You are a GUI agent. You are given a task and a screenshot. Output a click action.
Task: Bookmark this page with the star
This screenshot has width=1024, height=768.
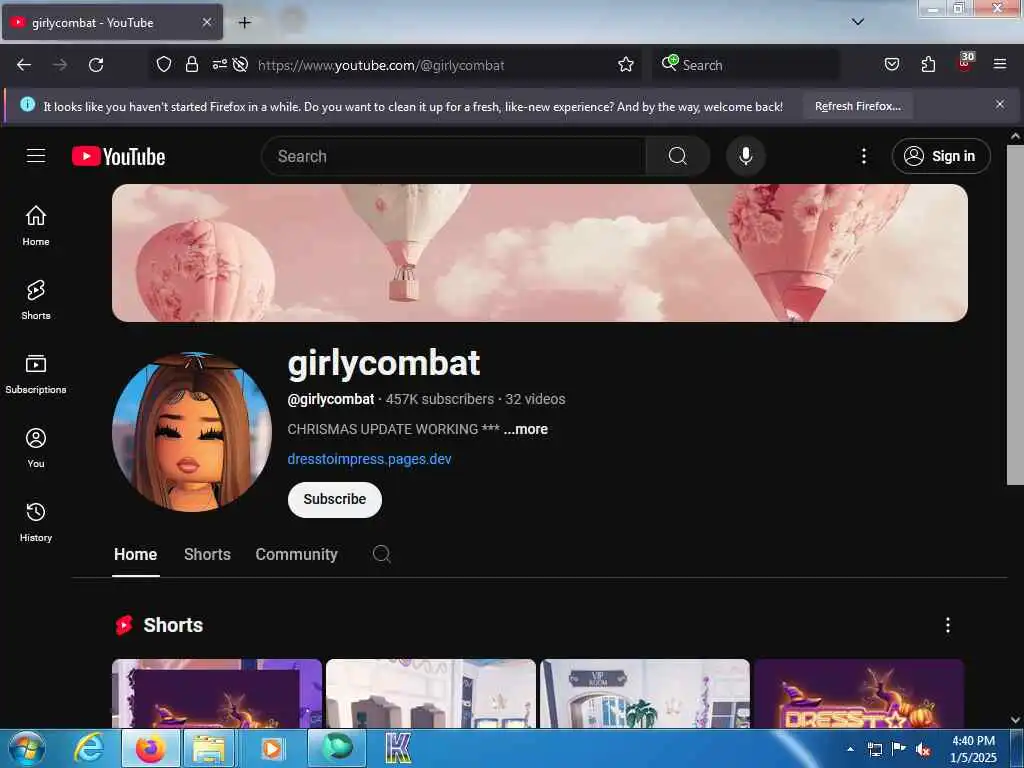coord(626,65)
